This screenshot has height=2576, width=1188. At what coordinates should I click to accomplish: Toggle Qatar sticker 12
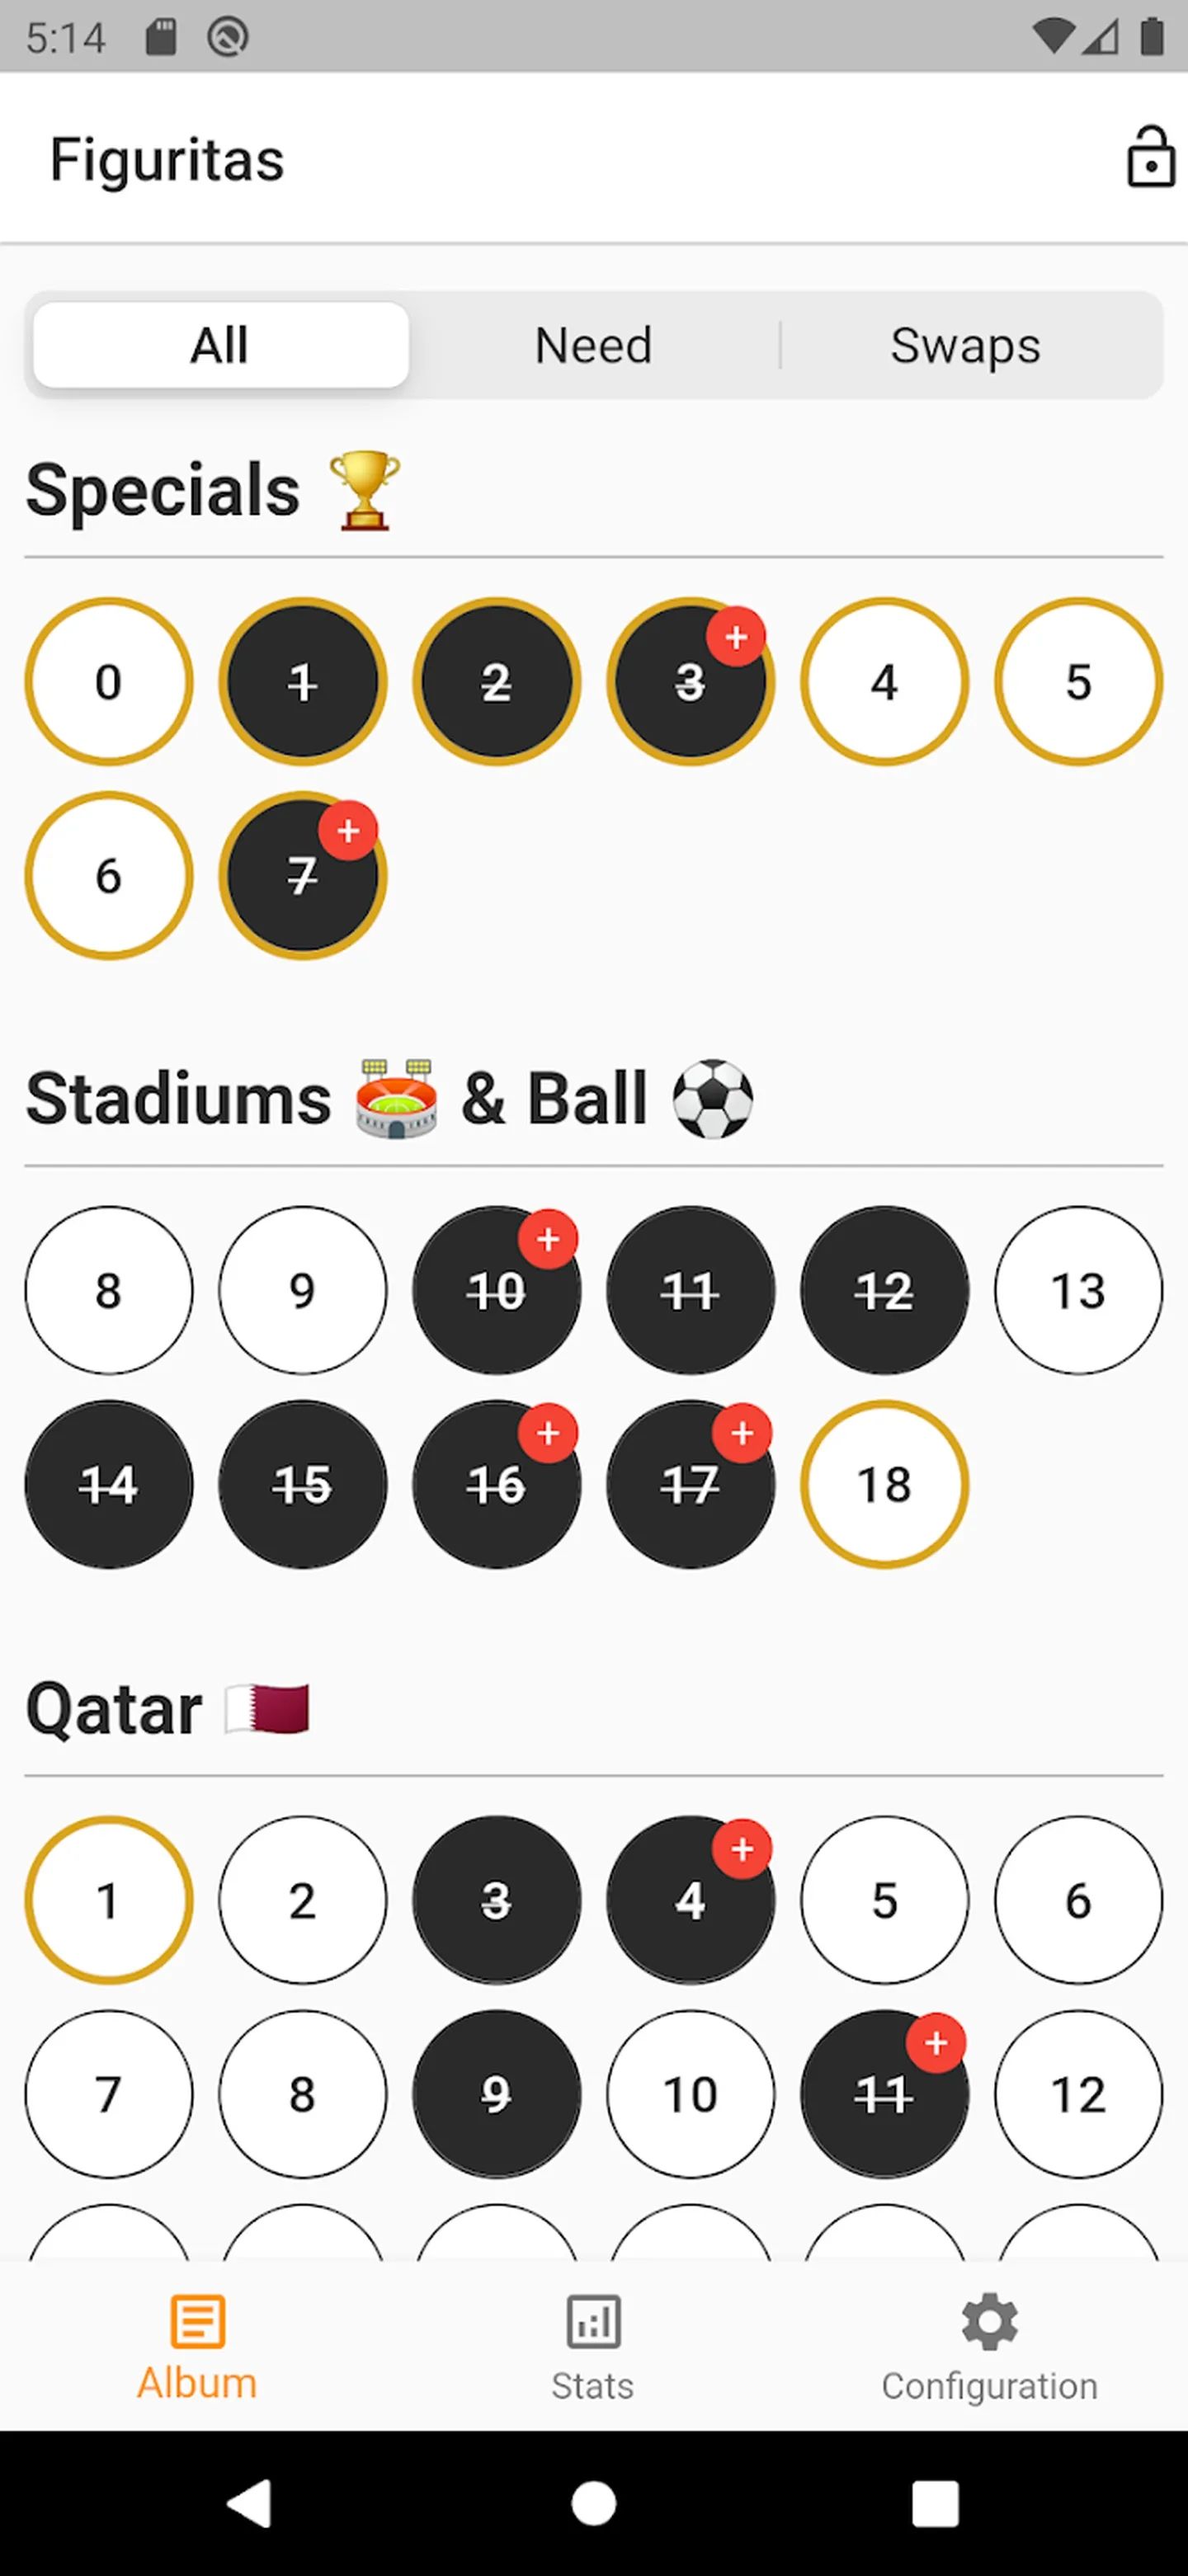click(1078, 2094)
